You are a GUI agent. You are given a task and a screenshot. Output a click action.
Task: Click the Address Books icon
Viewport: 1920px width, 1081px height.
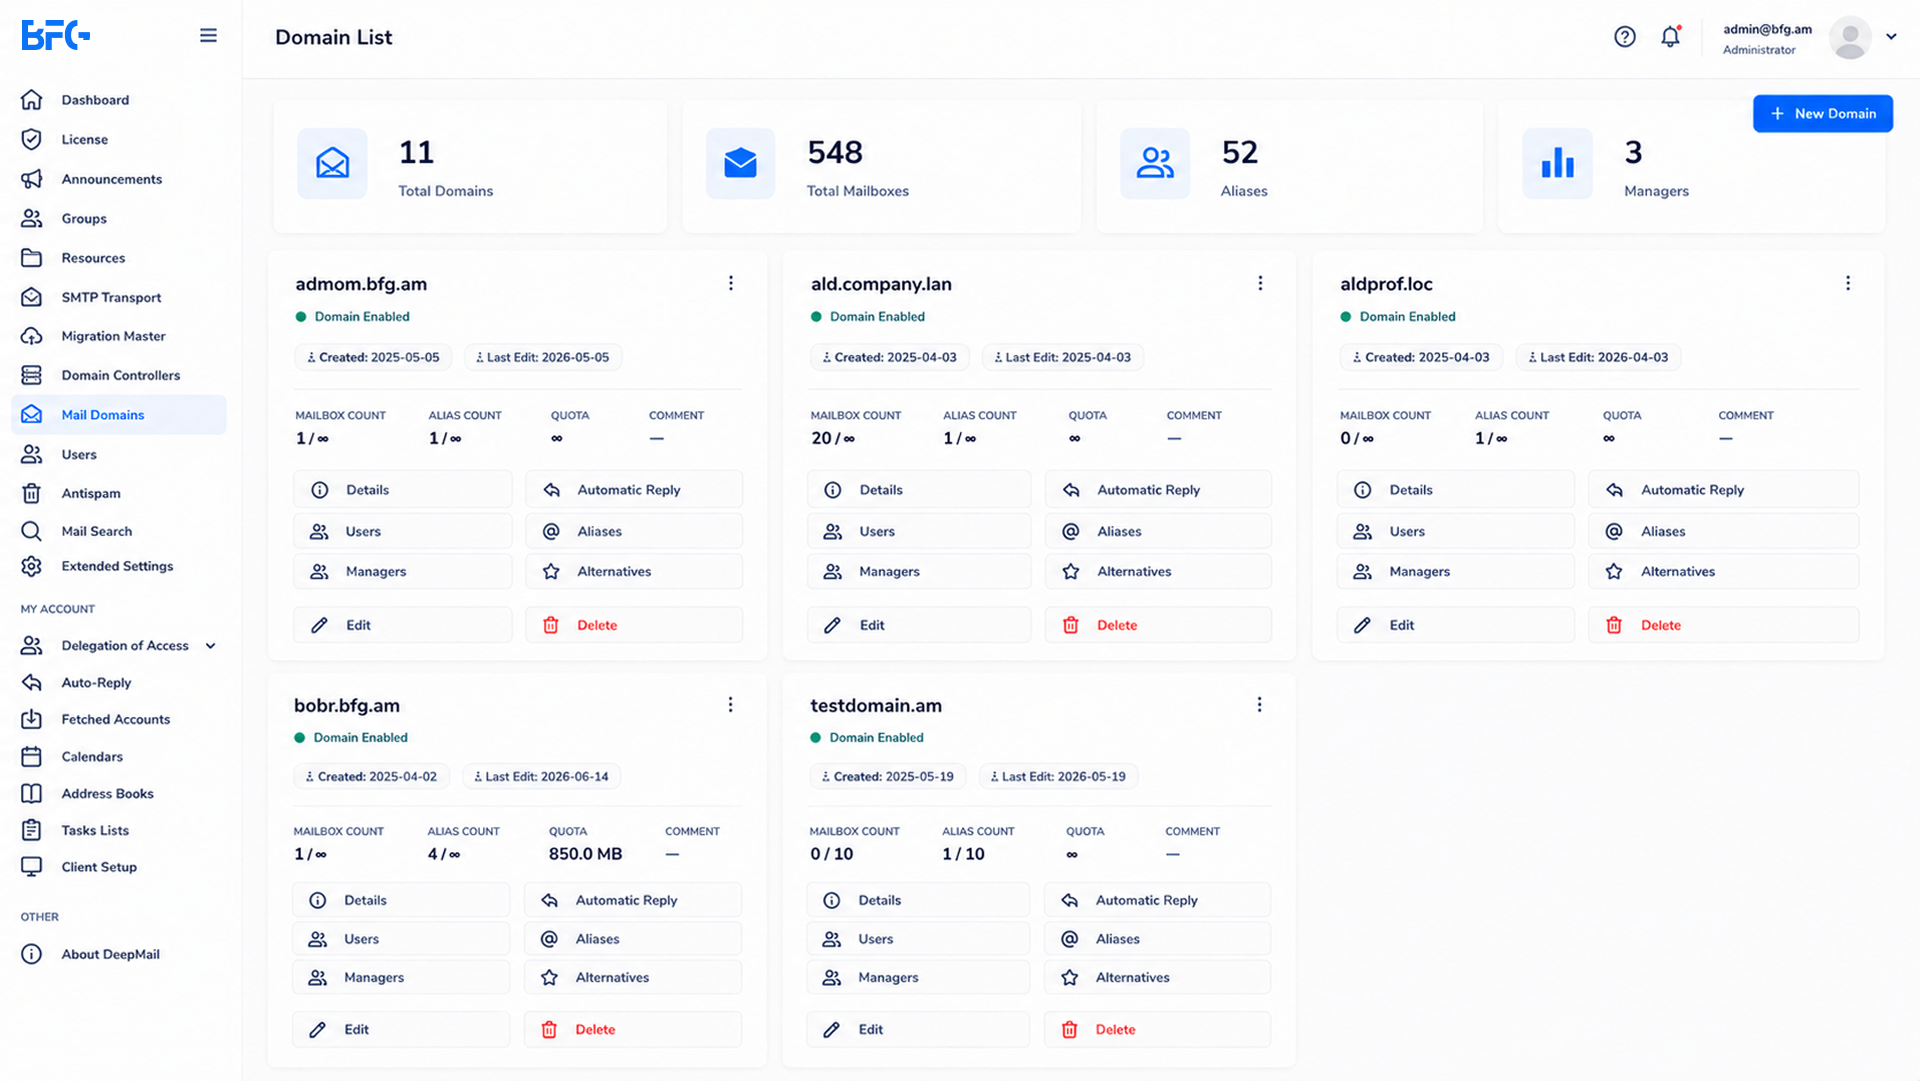[32, 793]
